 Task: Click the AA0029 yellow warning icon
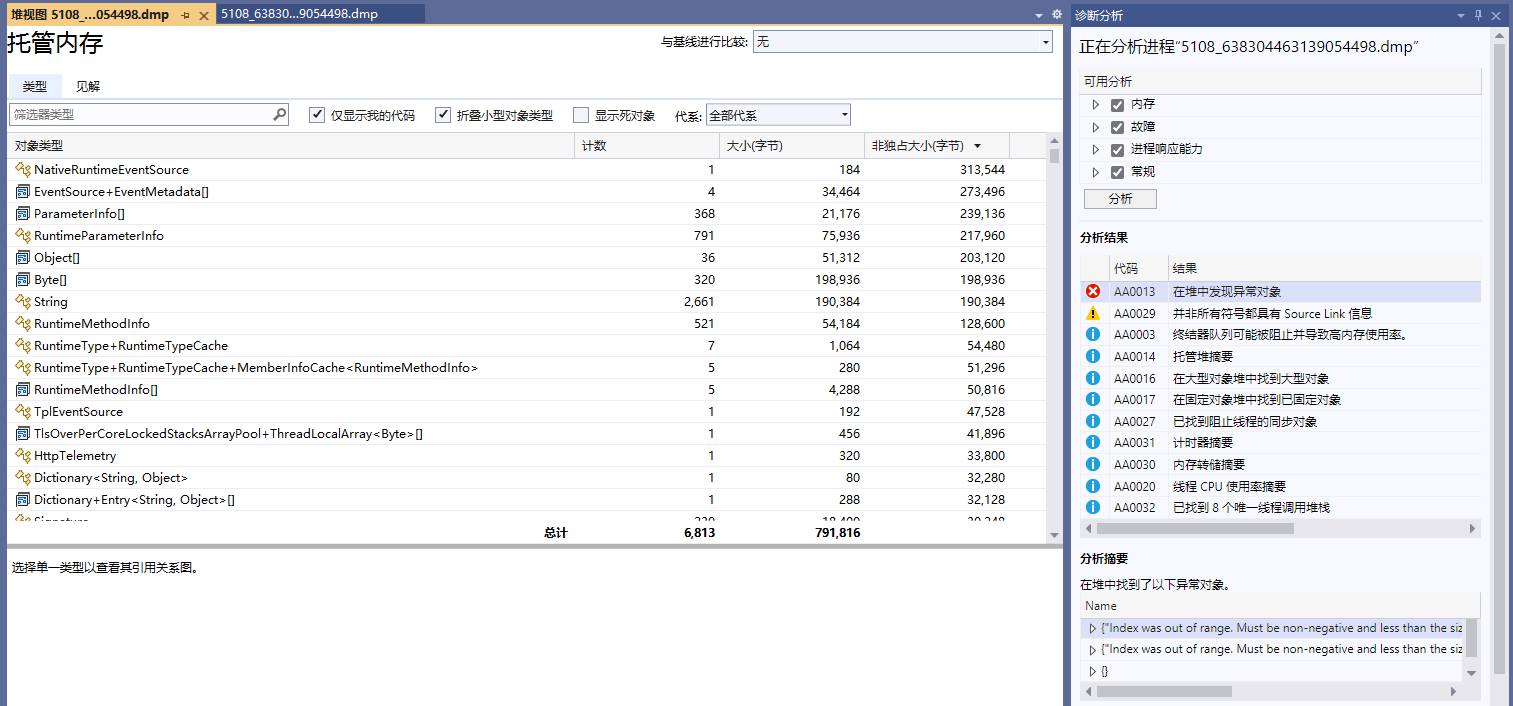[1093, 313]
